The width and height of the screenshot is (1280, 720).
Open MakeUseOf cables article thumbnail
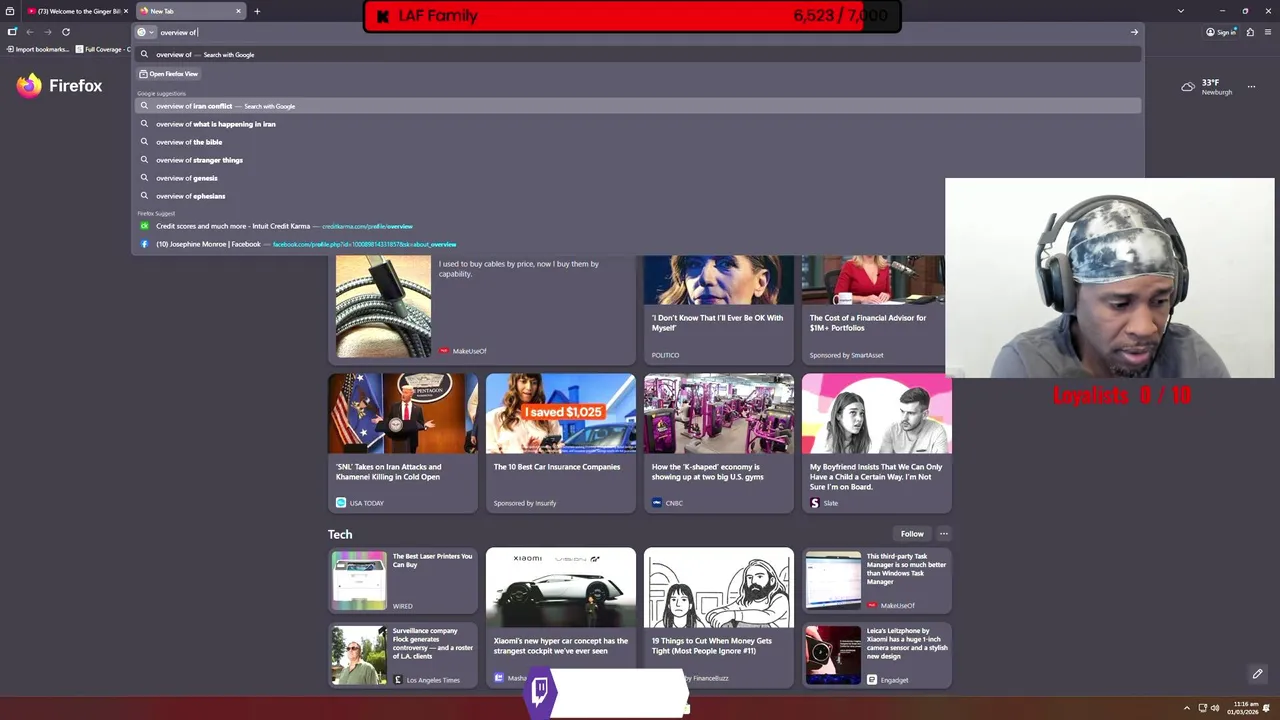pos(383,307)
